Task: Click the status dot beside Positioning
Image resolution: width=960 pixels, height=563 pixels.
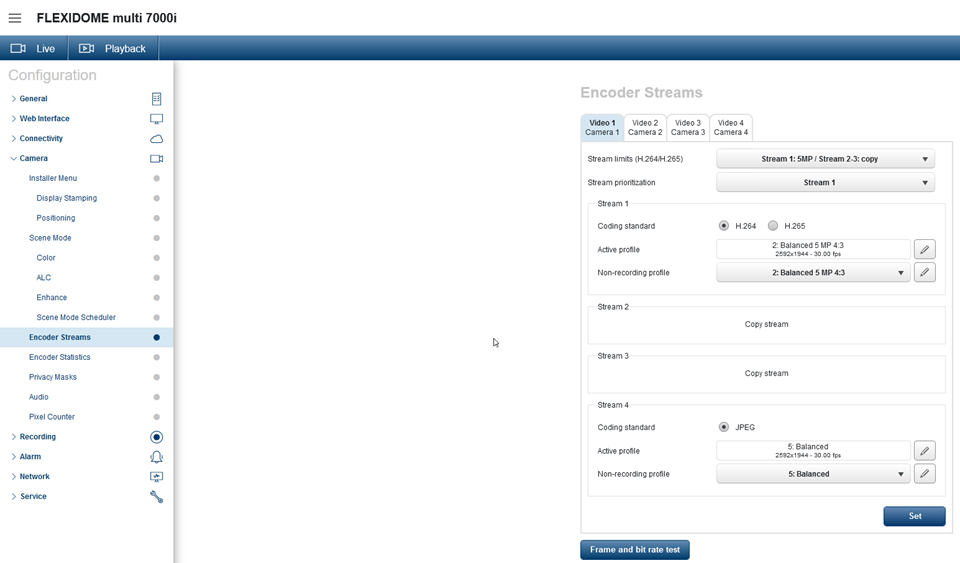Action: [x=157, y=218]
